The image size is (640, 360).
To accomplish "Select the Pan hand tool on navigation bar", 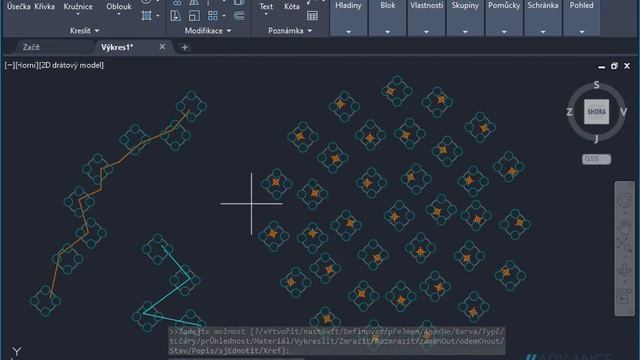I will coord(624,227).
